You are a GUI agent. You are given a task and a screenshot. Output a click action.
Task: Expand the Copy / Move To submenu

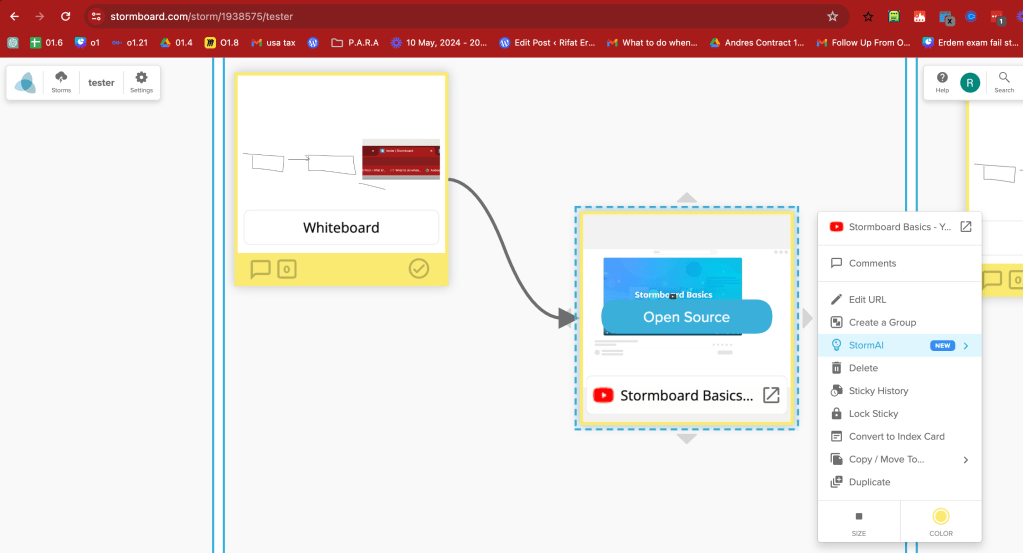(x=900, y=459)
